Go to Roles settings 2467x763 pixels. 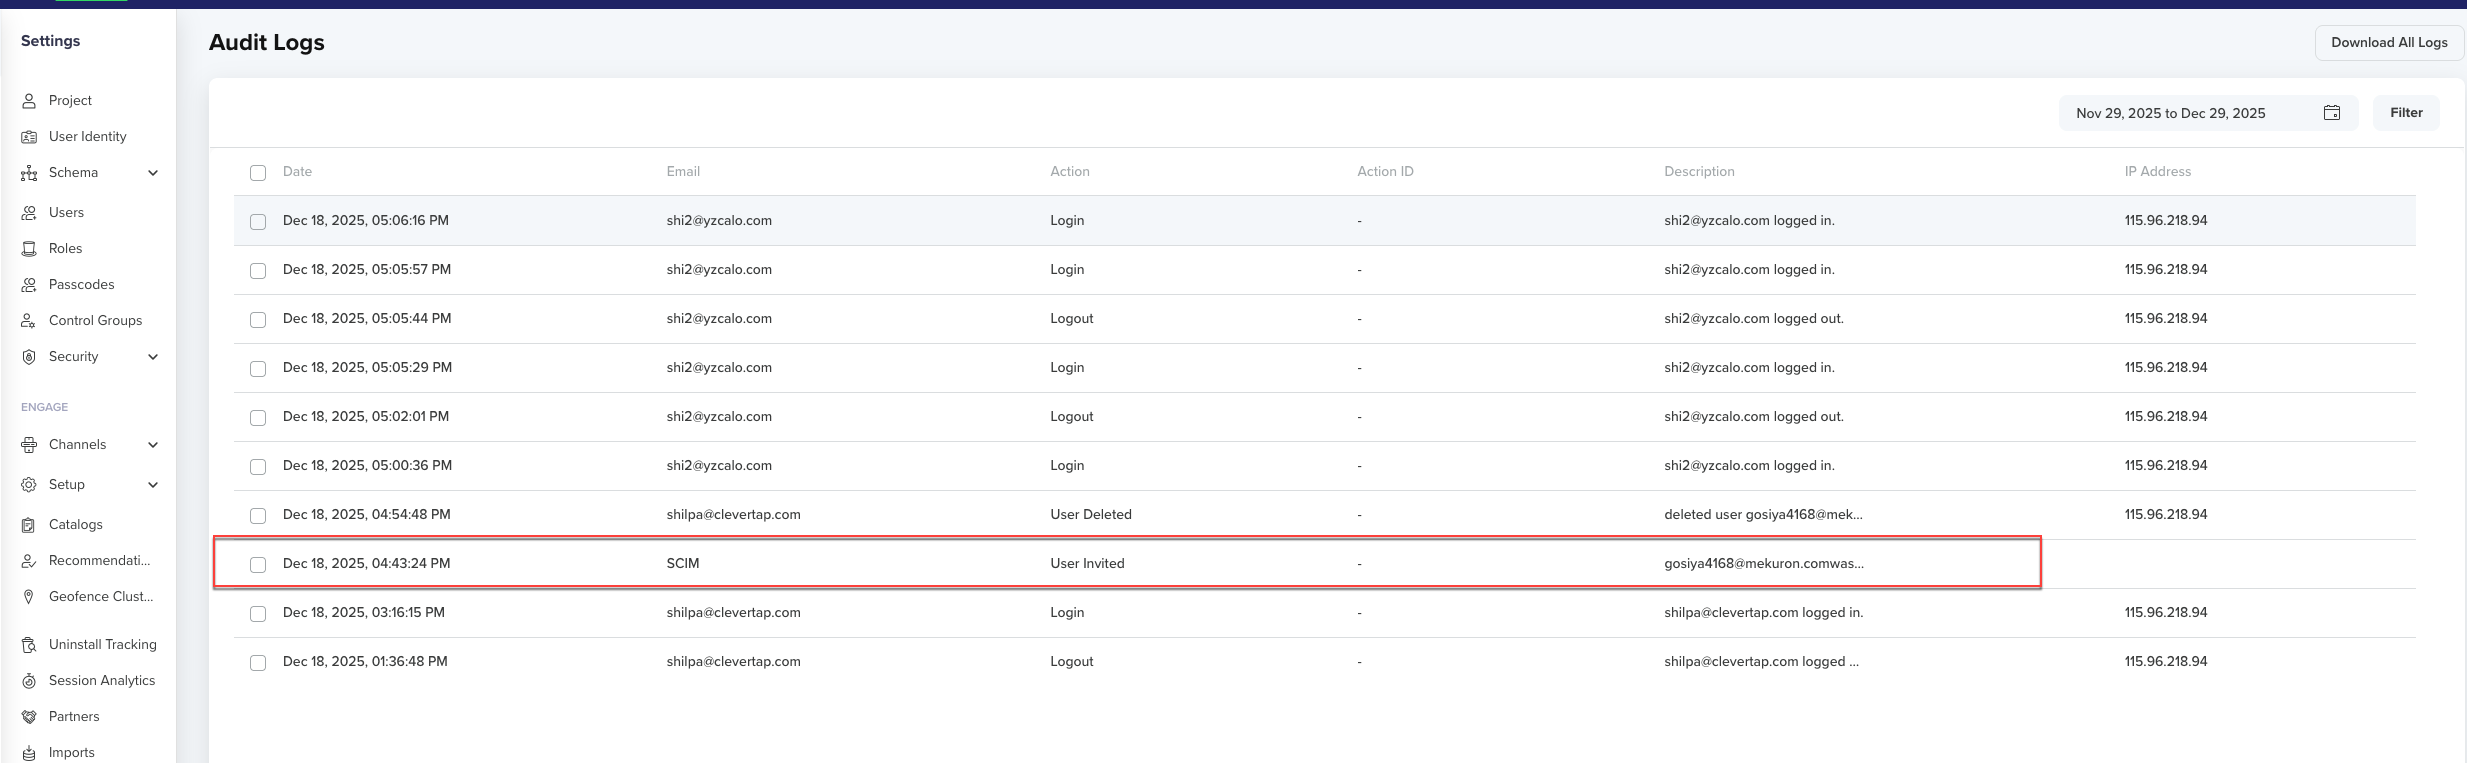click(65, 249)
